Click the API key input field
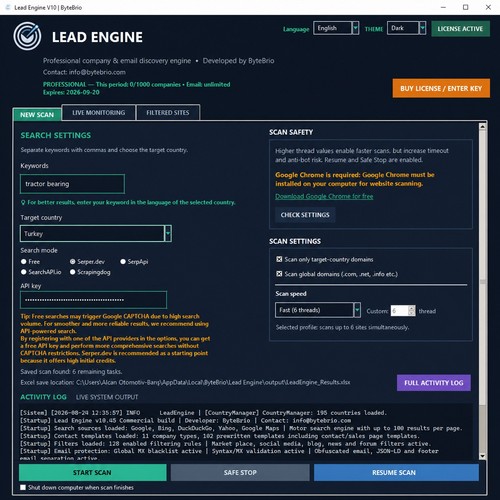This screenshot has height=500, width=500. tap(93, 300)
